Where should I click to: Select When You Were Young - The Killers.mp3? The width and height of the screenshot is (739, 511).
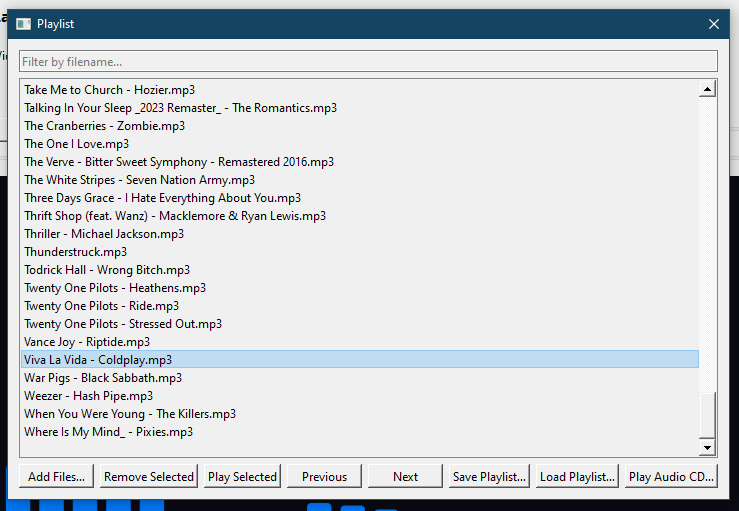pyautogui.click(x=360, y=413)
